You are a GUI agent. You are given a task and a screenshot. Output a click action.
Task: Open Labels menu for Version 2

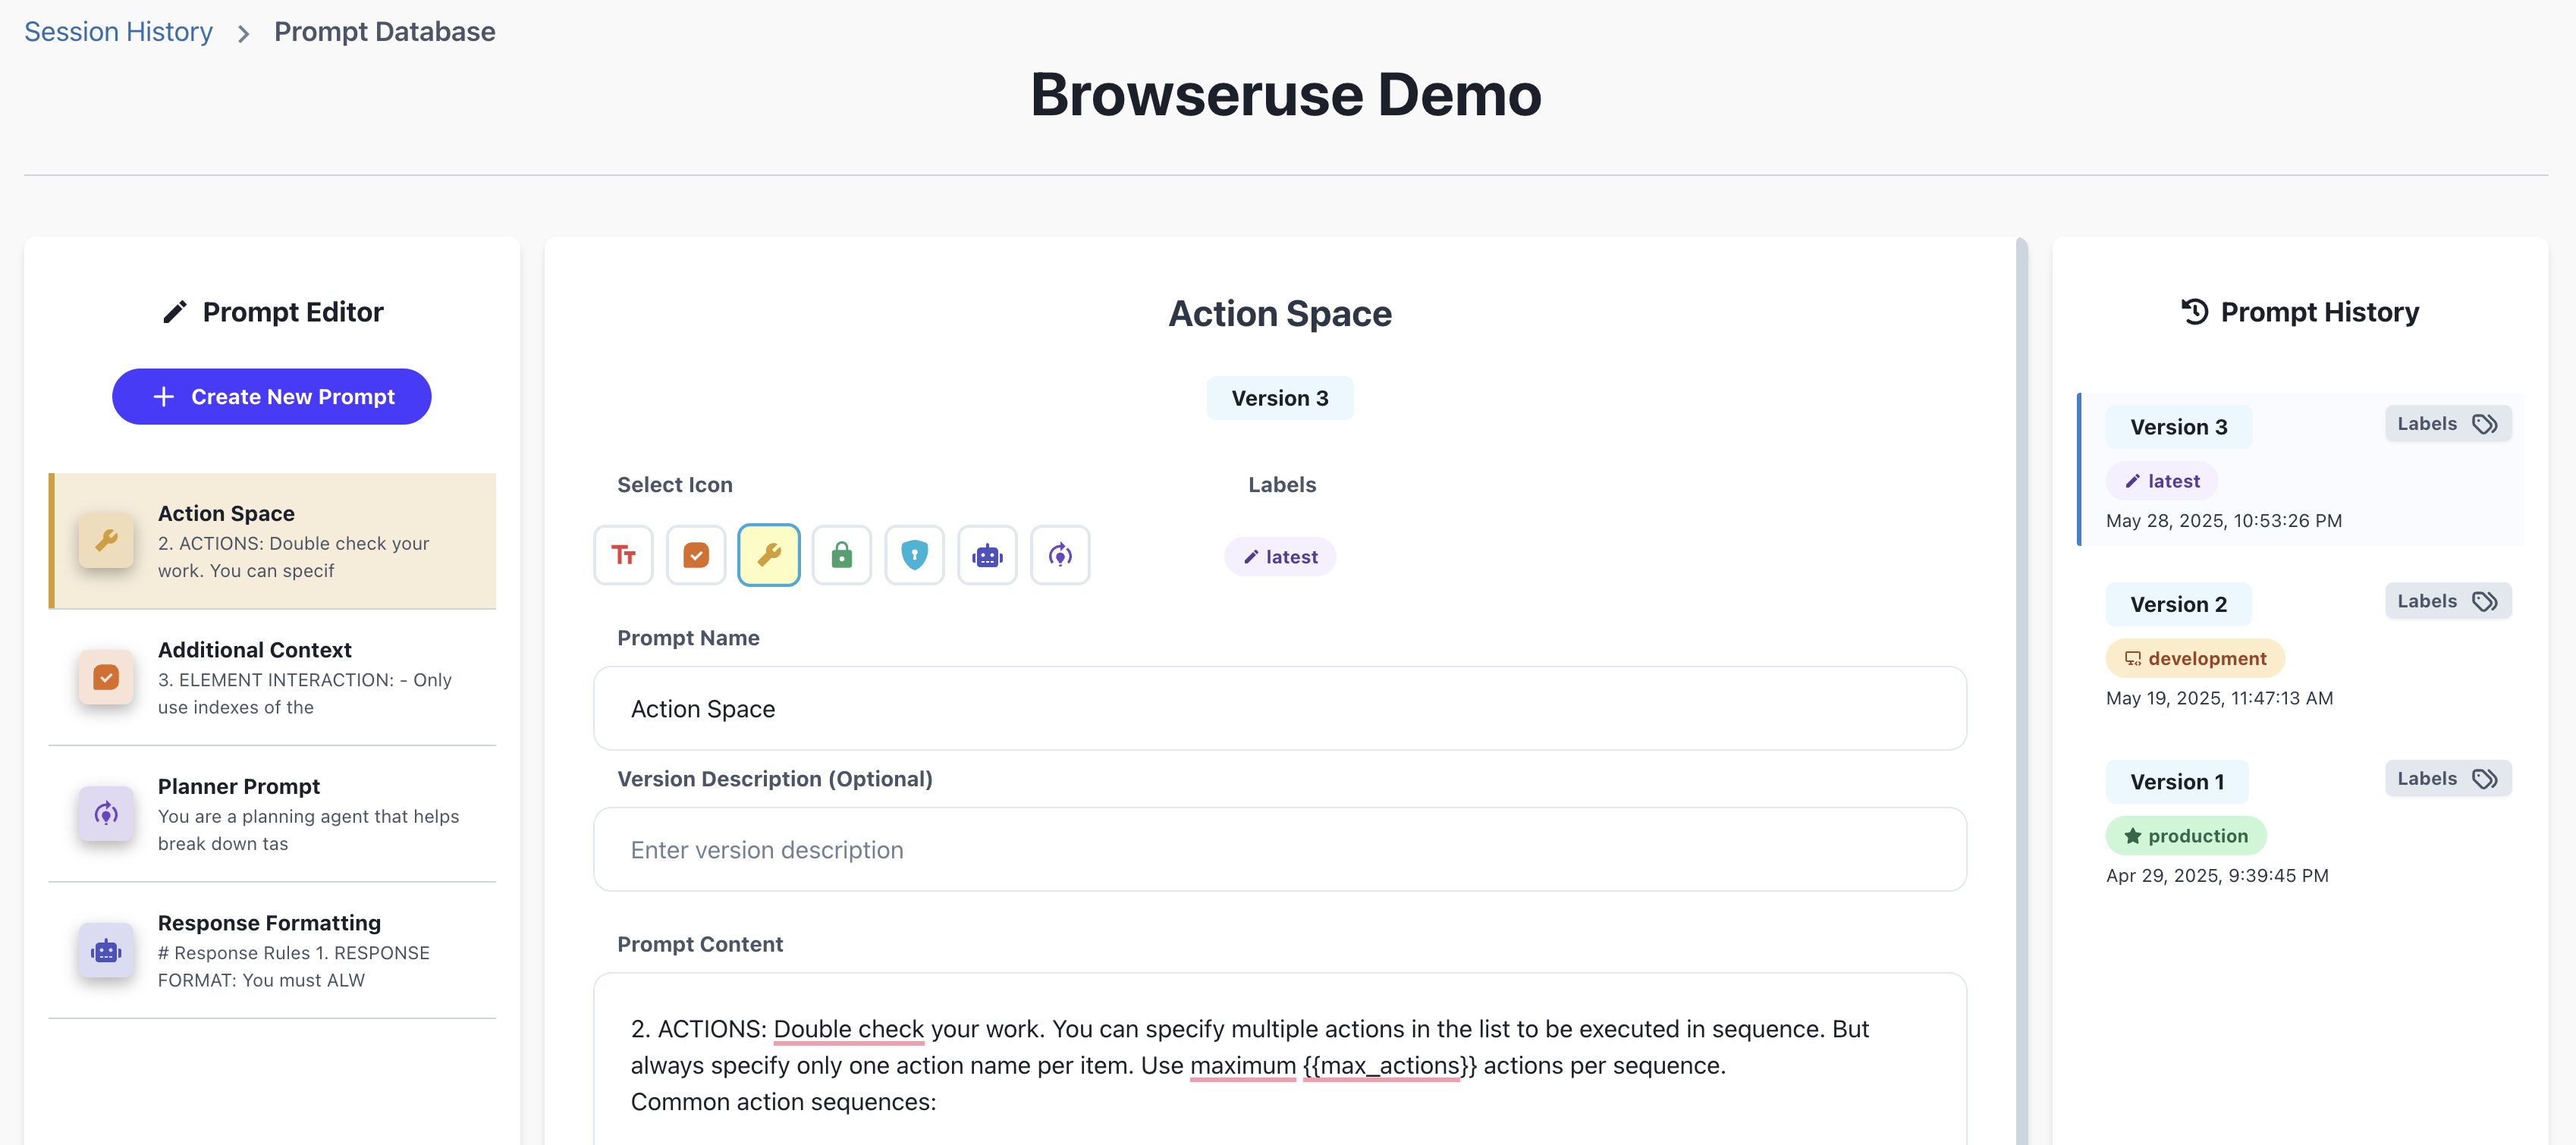pos(2447,601)
